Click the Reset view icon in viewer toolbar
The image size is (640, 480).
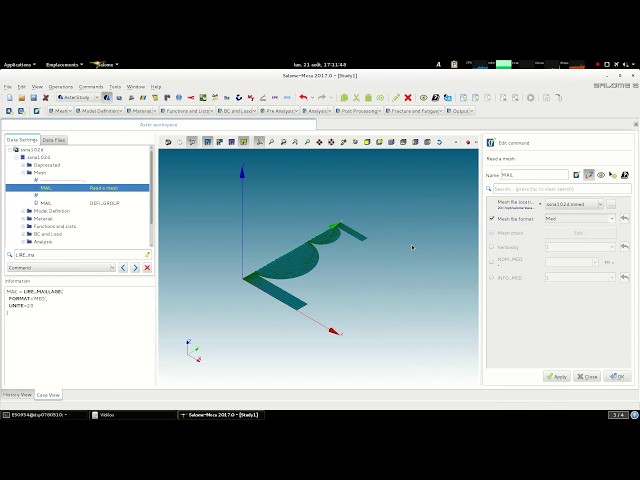[439, 142]
